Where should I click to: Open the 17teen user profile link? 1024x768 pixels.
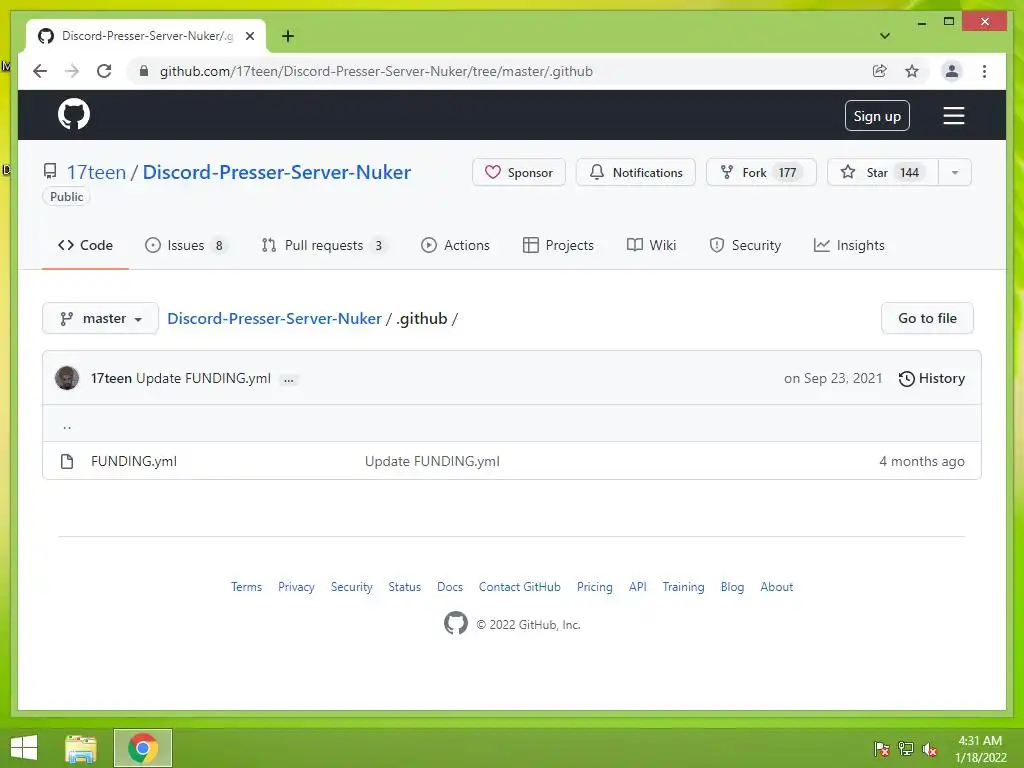point(96,172)
